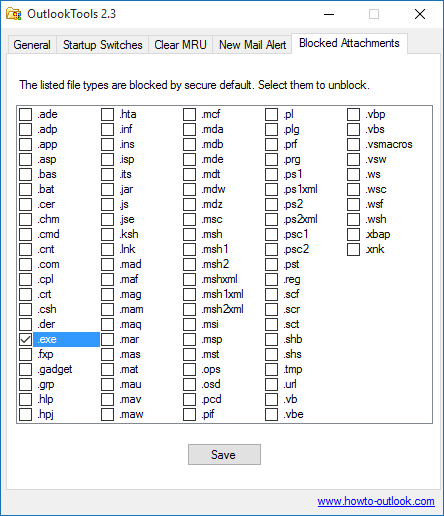Tick the .pst checkbox
Screen dimensions: 444x516
tap(271, 264)
